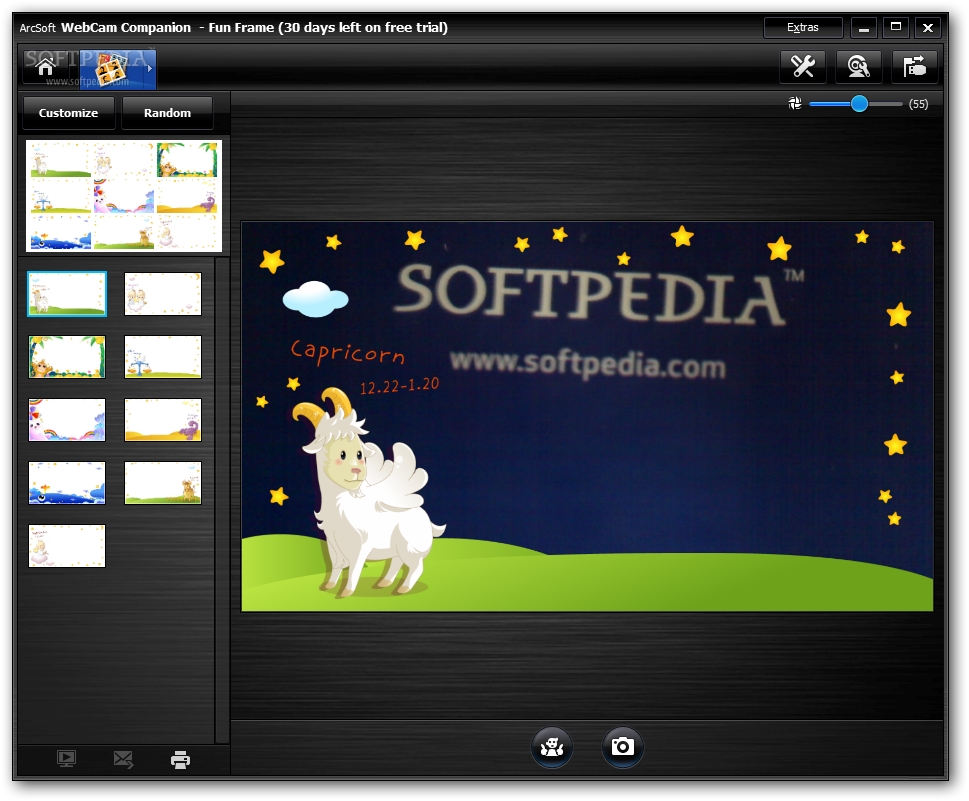
Task: Open the settings tools wrench icon
Action: pos(803,67)
